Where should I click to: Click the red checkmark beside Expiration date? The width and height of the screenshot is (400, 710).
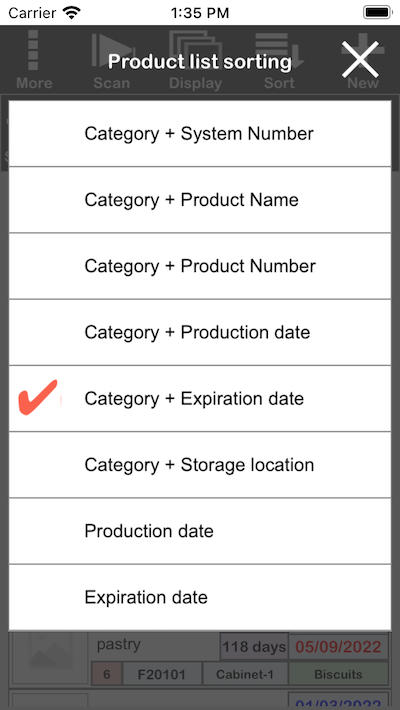tap(38, 397)
